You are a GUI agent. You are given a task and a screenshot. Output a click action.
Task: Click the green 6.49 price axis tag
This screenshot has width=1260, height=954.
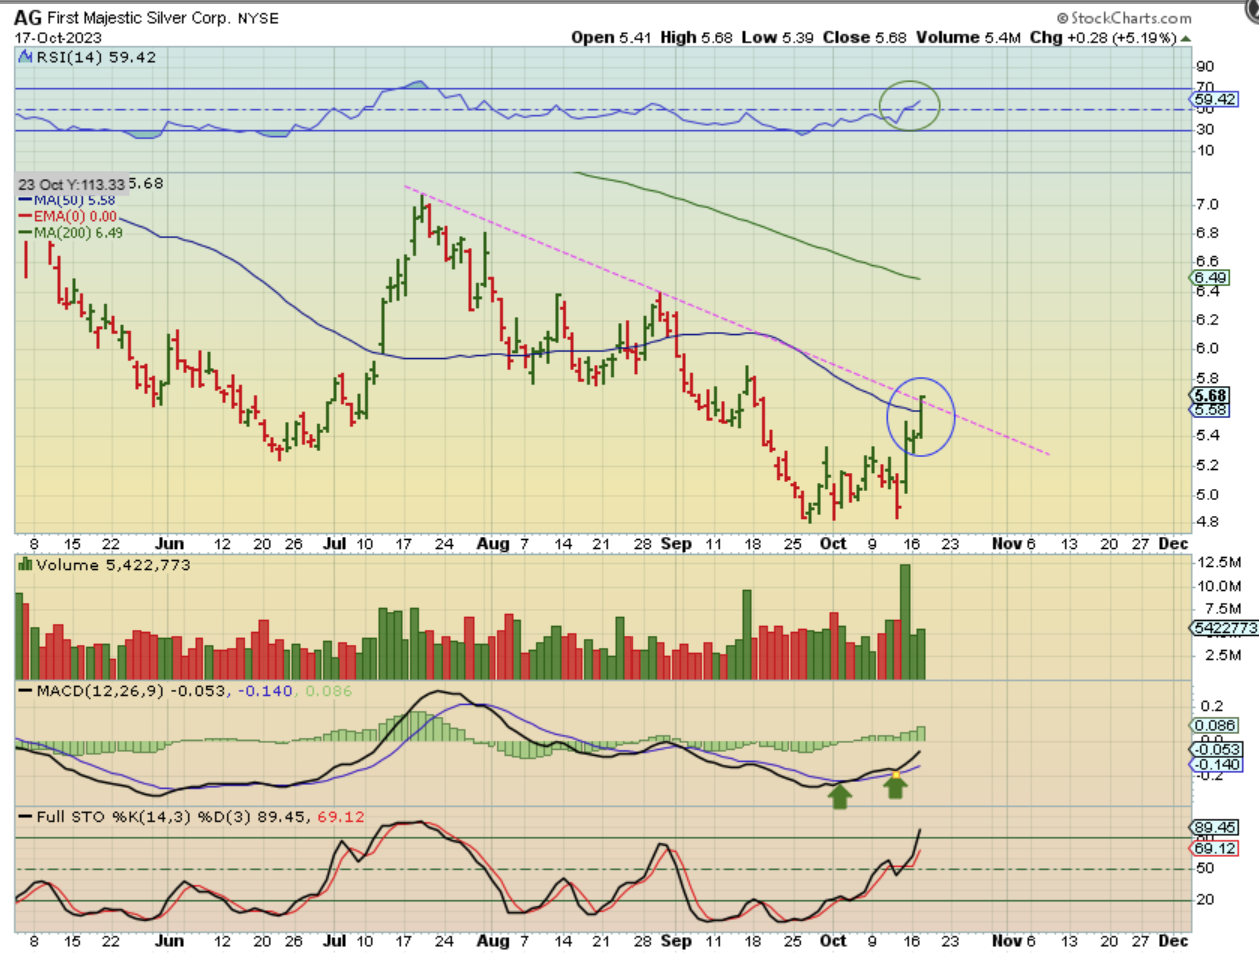(1210, 277)
